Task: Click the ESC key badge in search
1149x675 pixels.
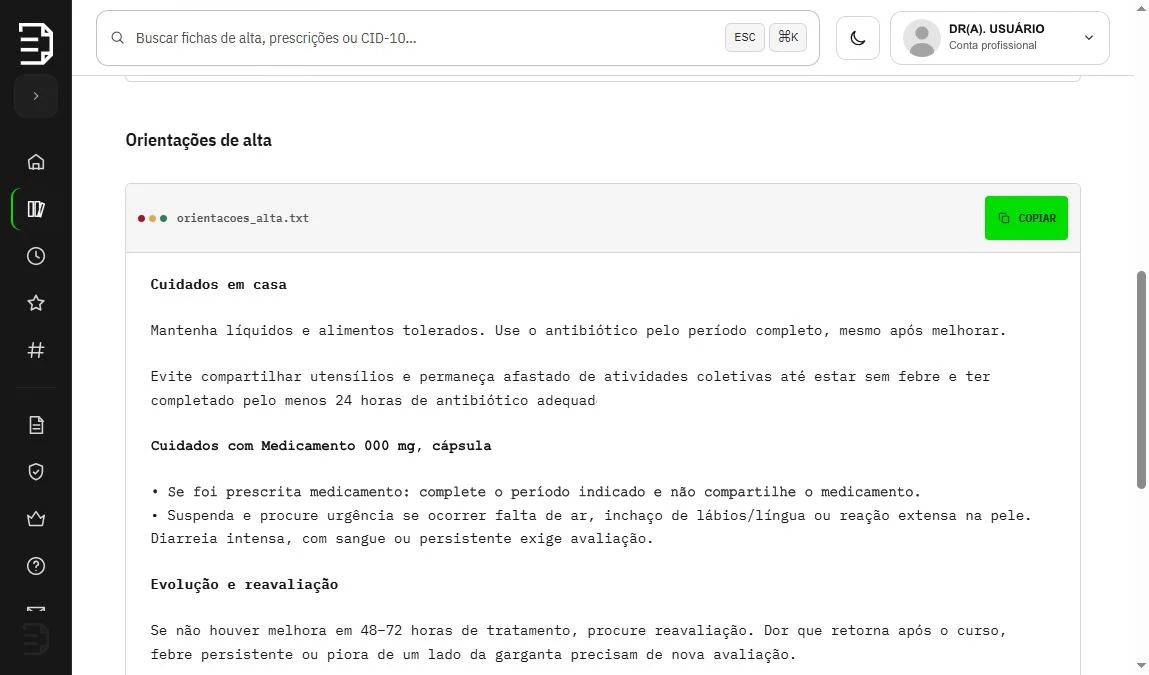Action: coord(745,37)
